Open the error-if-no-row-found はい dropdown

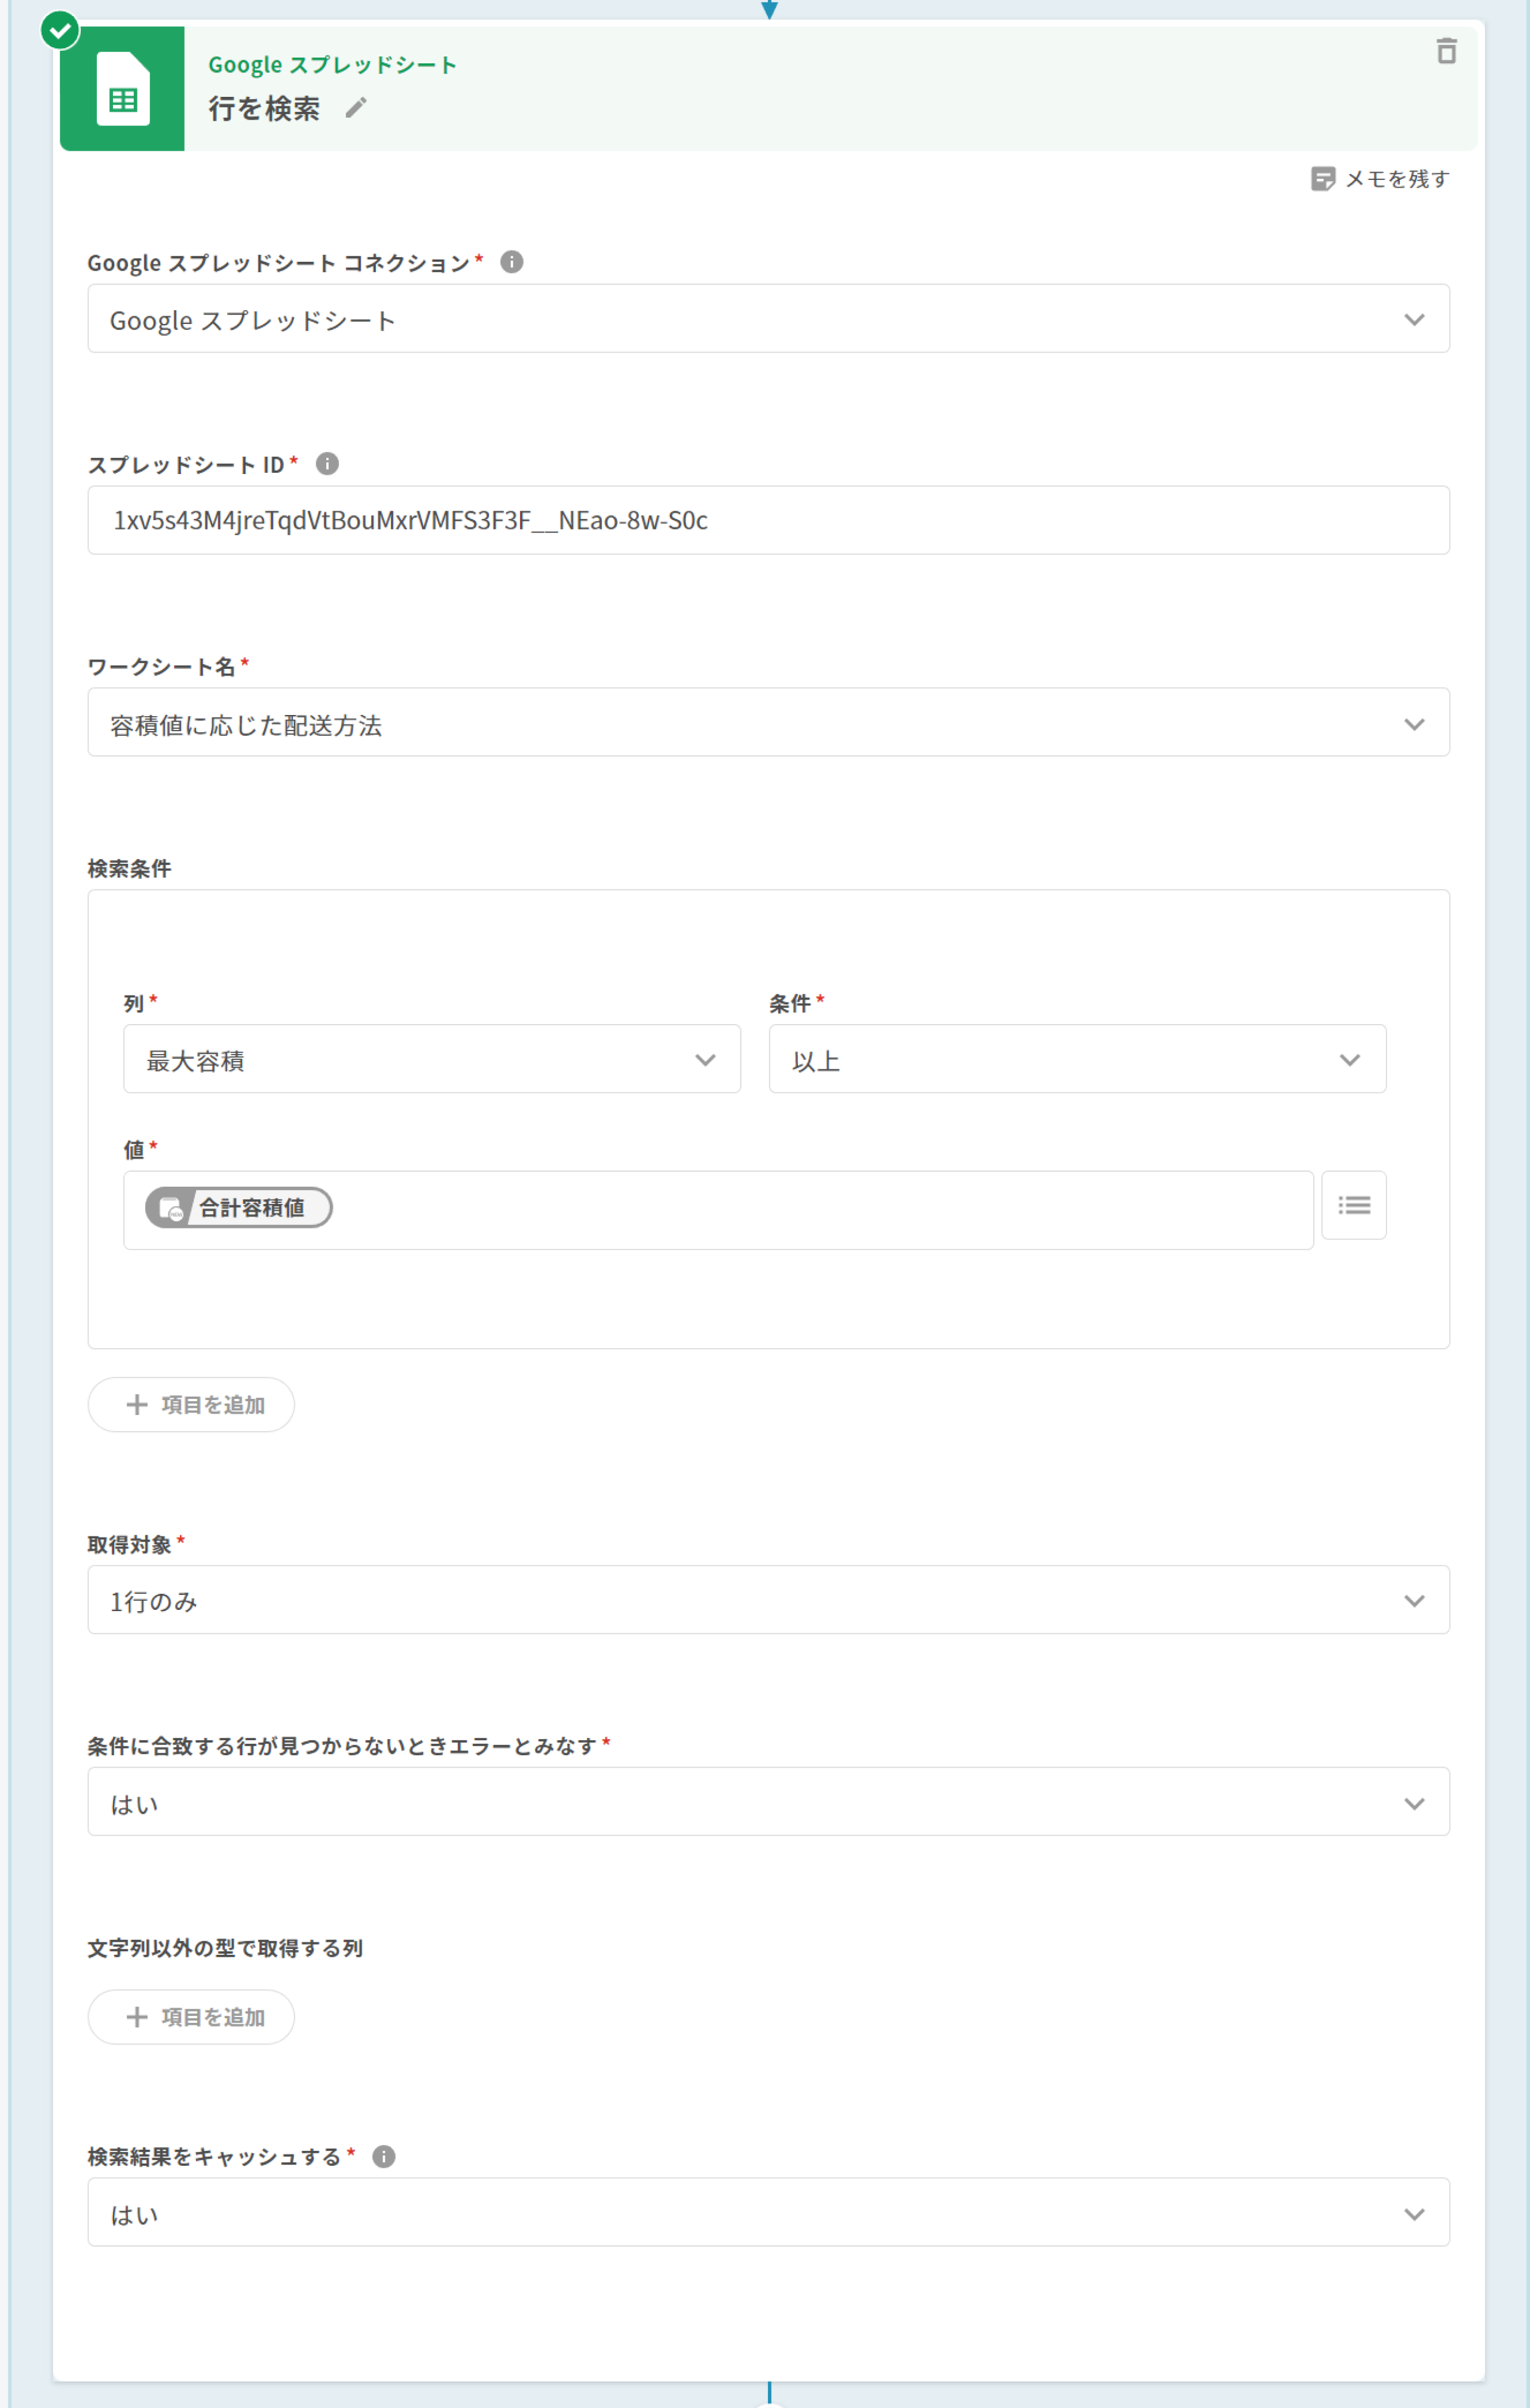[768, 1803]
